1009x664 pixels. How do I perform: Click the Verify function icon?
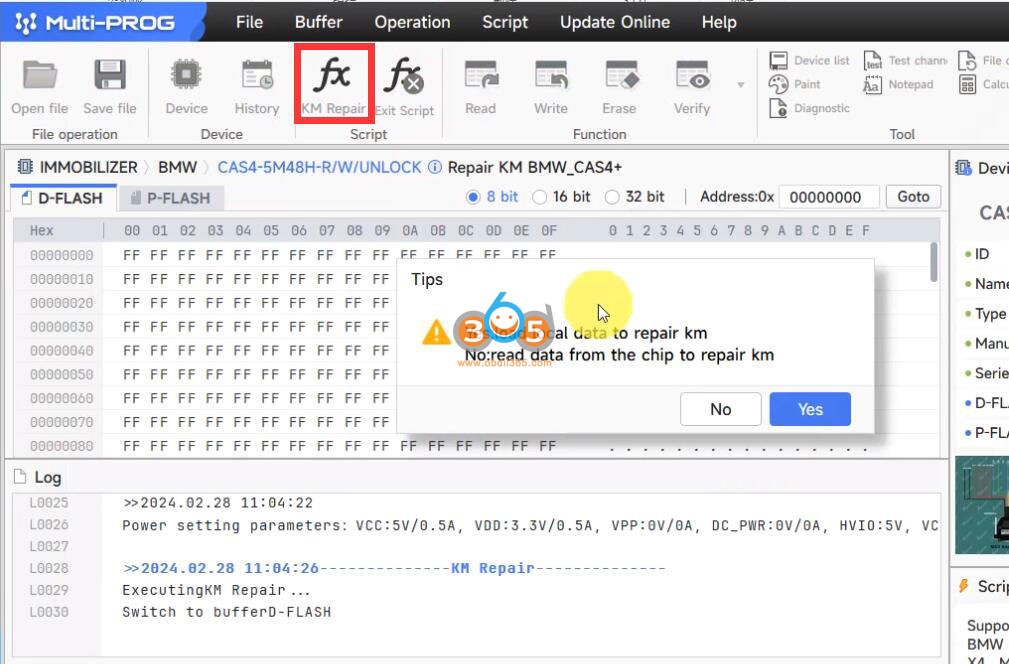click(692, 75)
